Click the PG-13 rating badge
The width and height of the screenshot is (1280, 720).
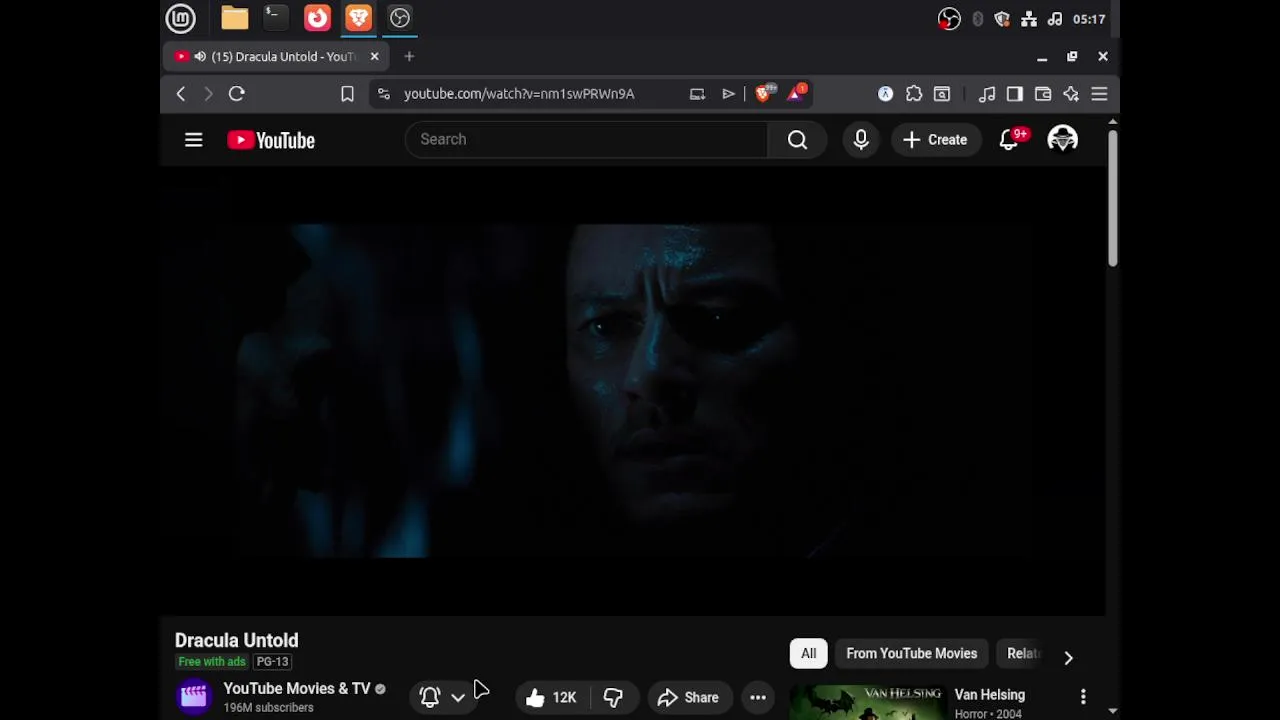[x=272, y=662]
